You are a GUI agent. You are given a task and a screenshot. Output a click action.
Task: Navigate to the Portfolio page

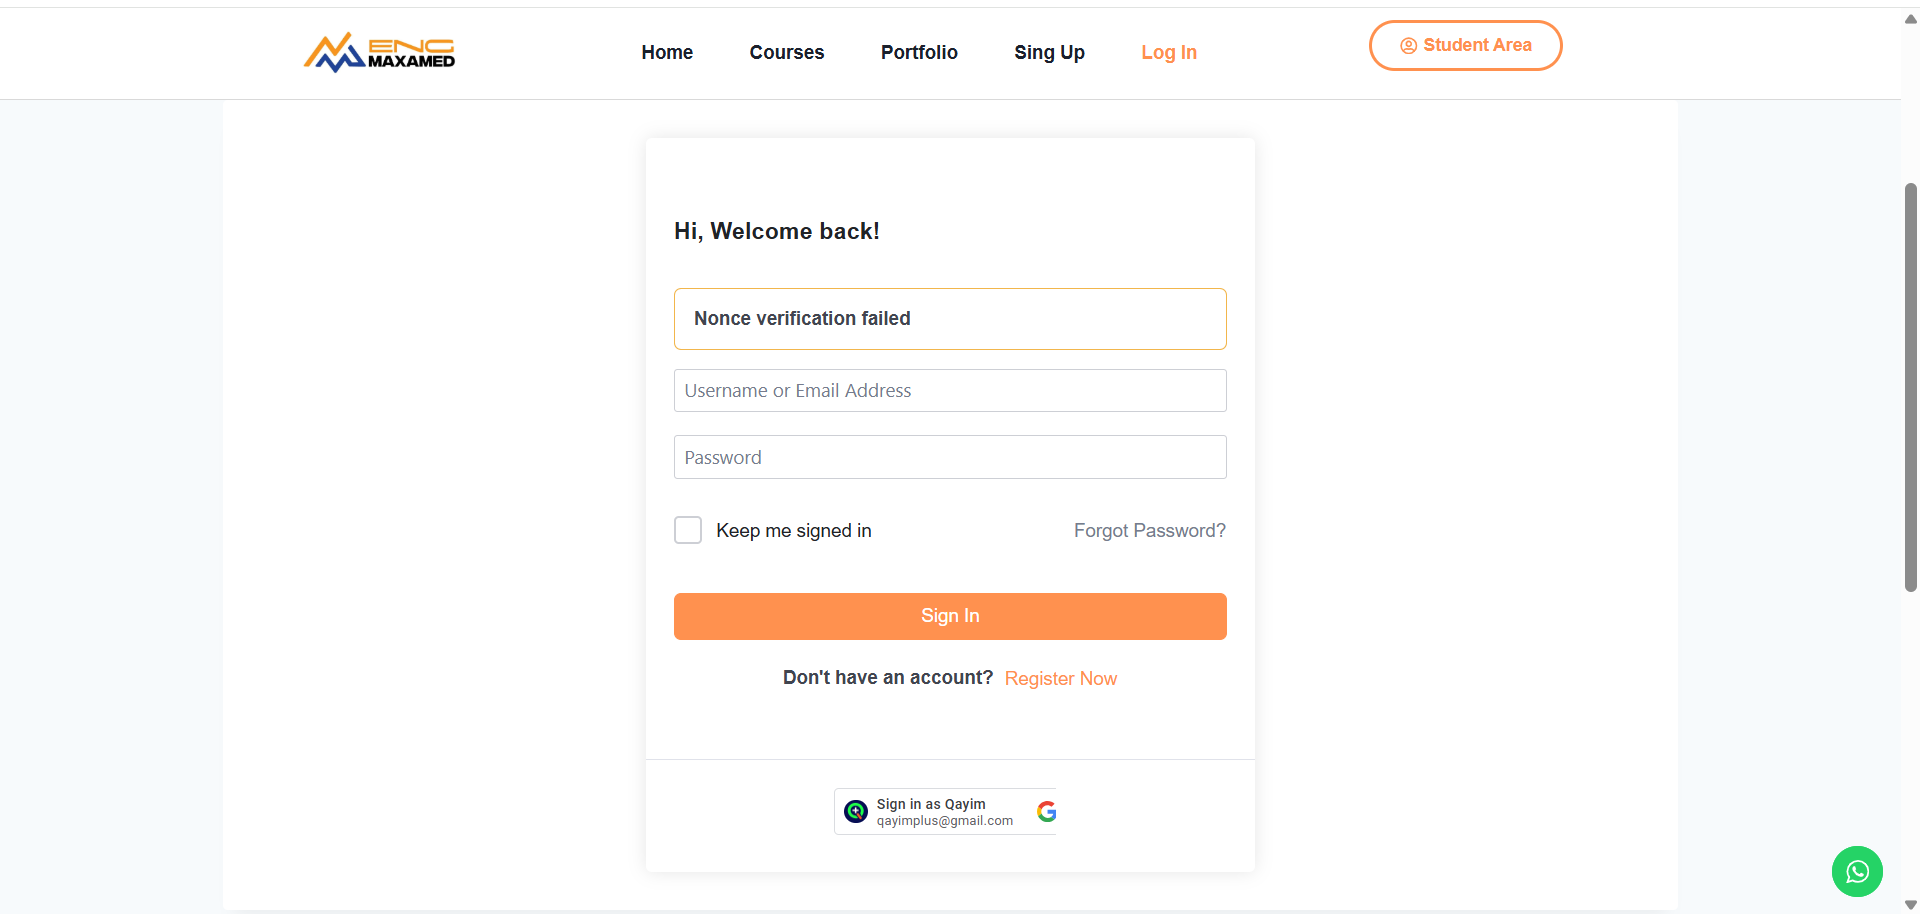[x=919, y=52]
